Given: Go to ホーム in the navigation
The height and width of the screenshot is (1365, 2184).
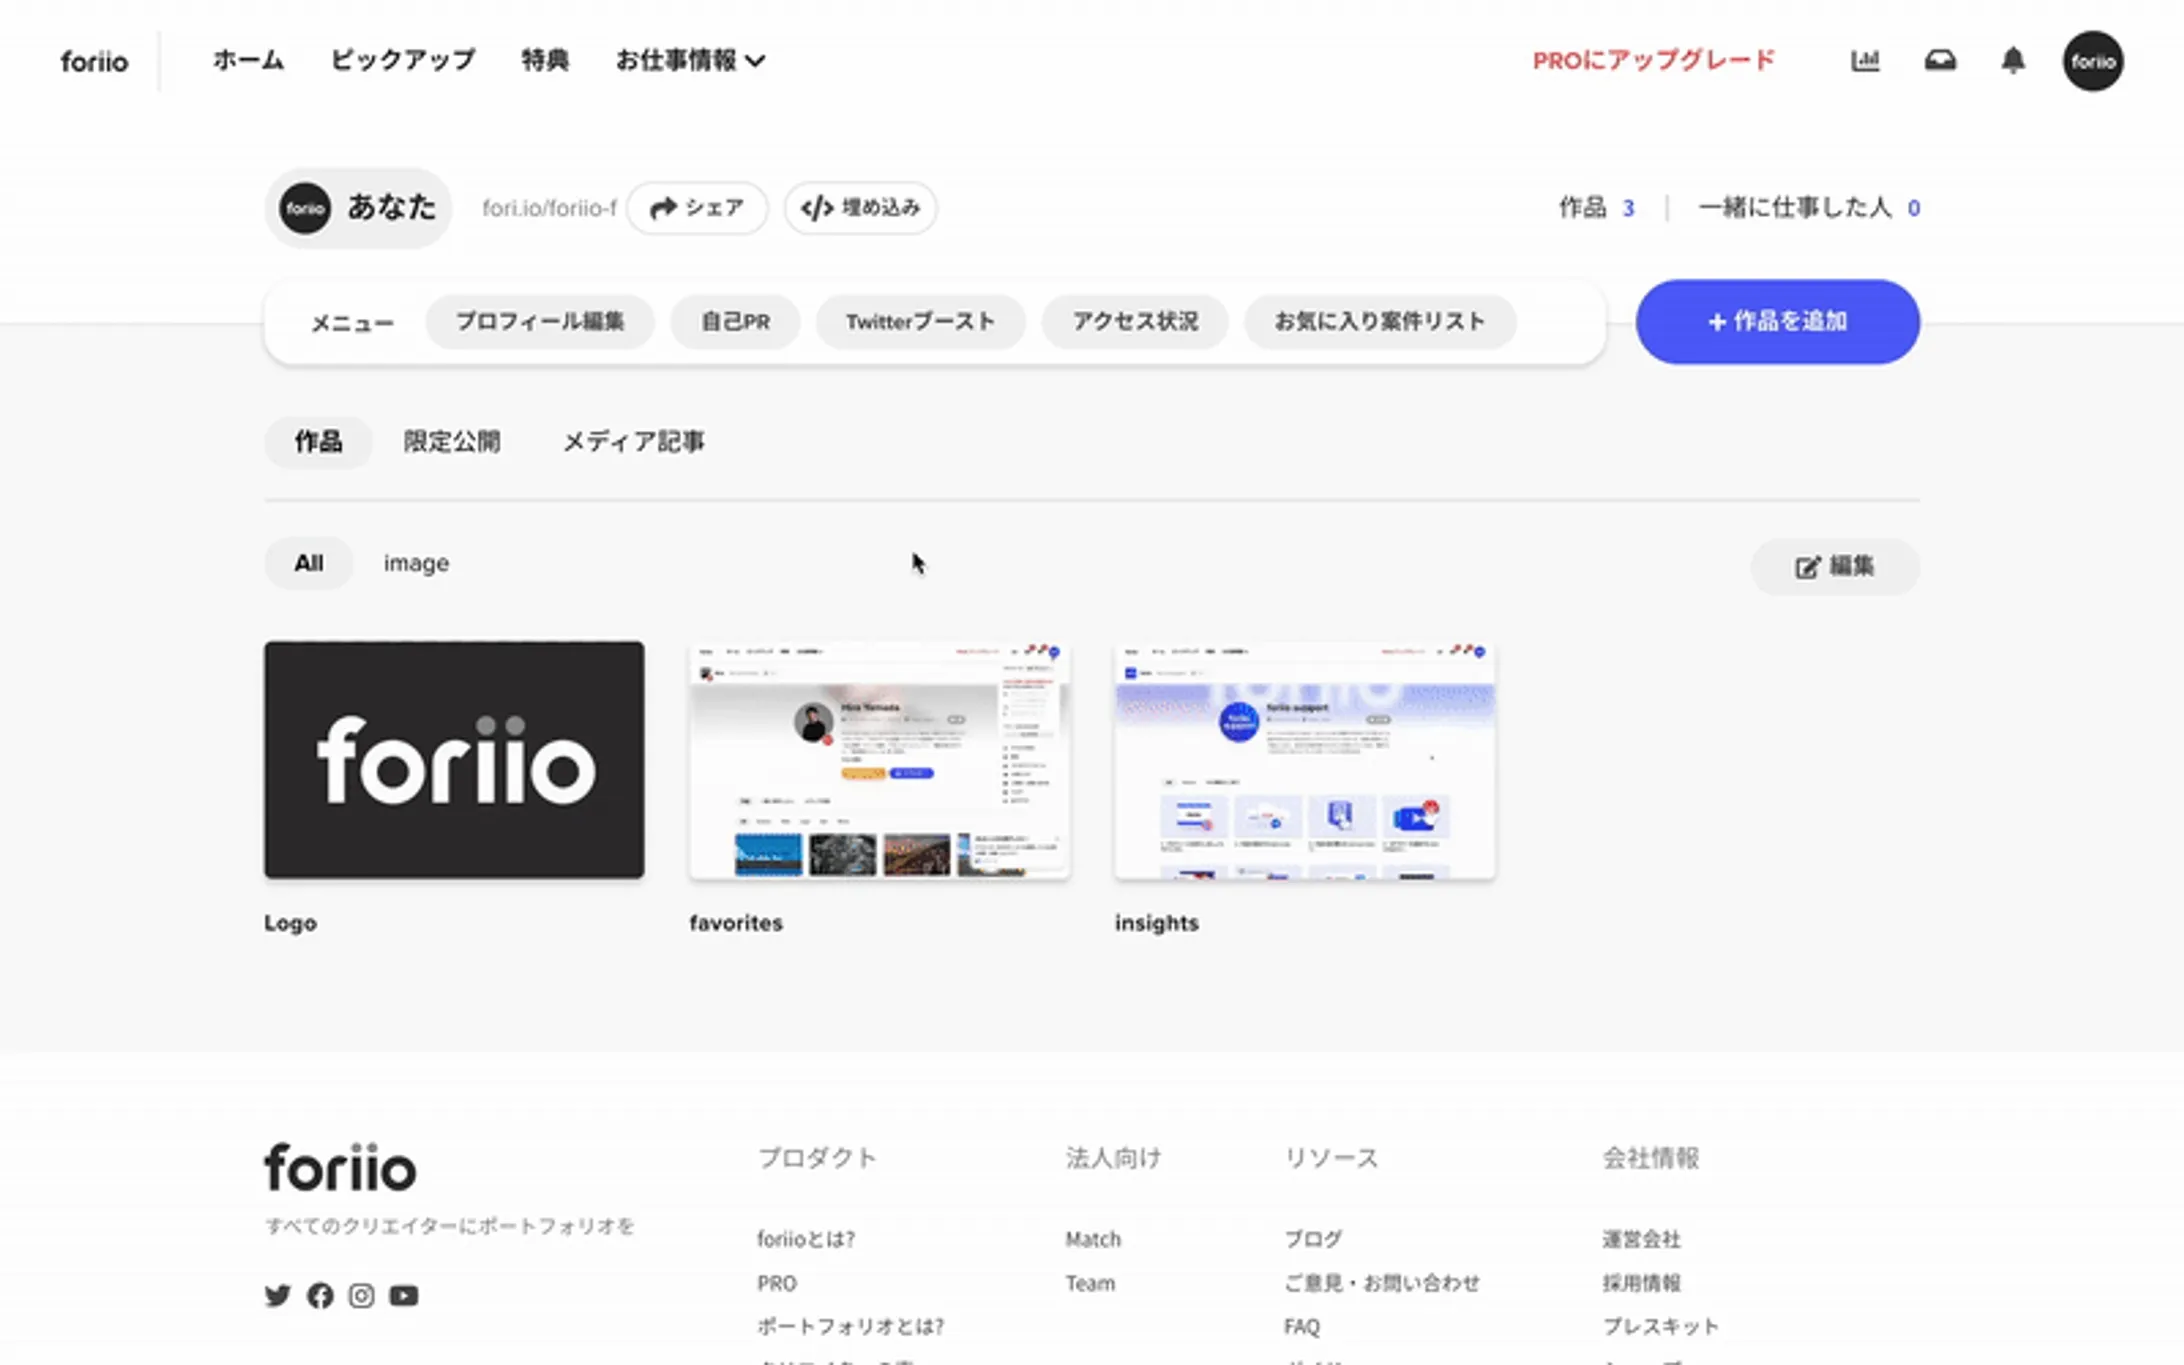Looking at the screenshot, I should point(248,61).
